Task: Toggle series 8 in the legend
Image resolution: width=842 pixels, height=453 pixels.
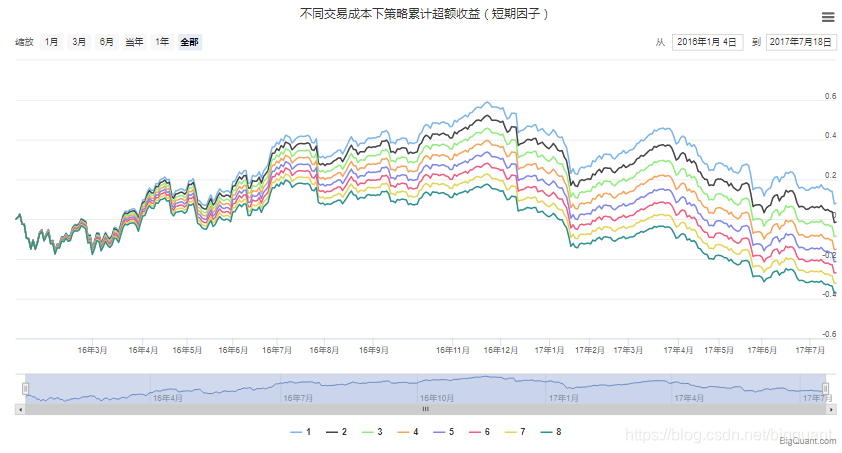Action: (x=551, y=432)
